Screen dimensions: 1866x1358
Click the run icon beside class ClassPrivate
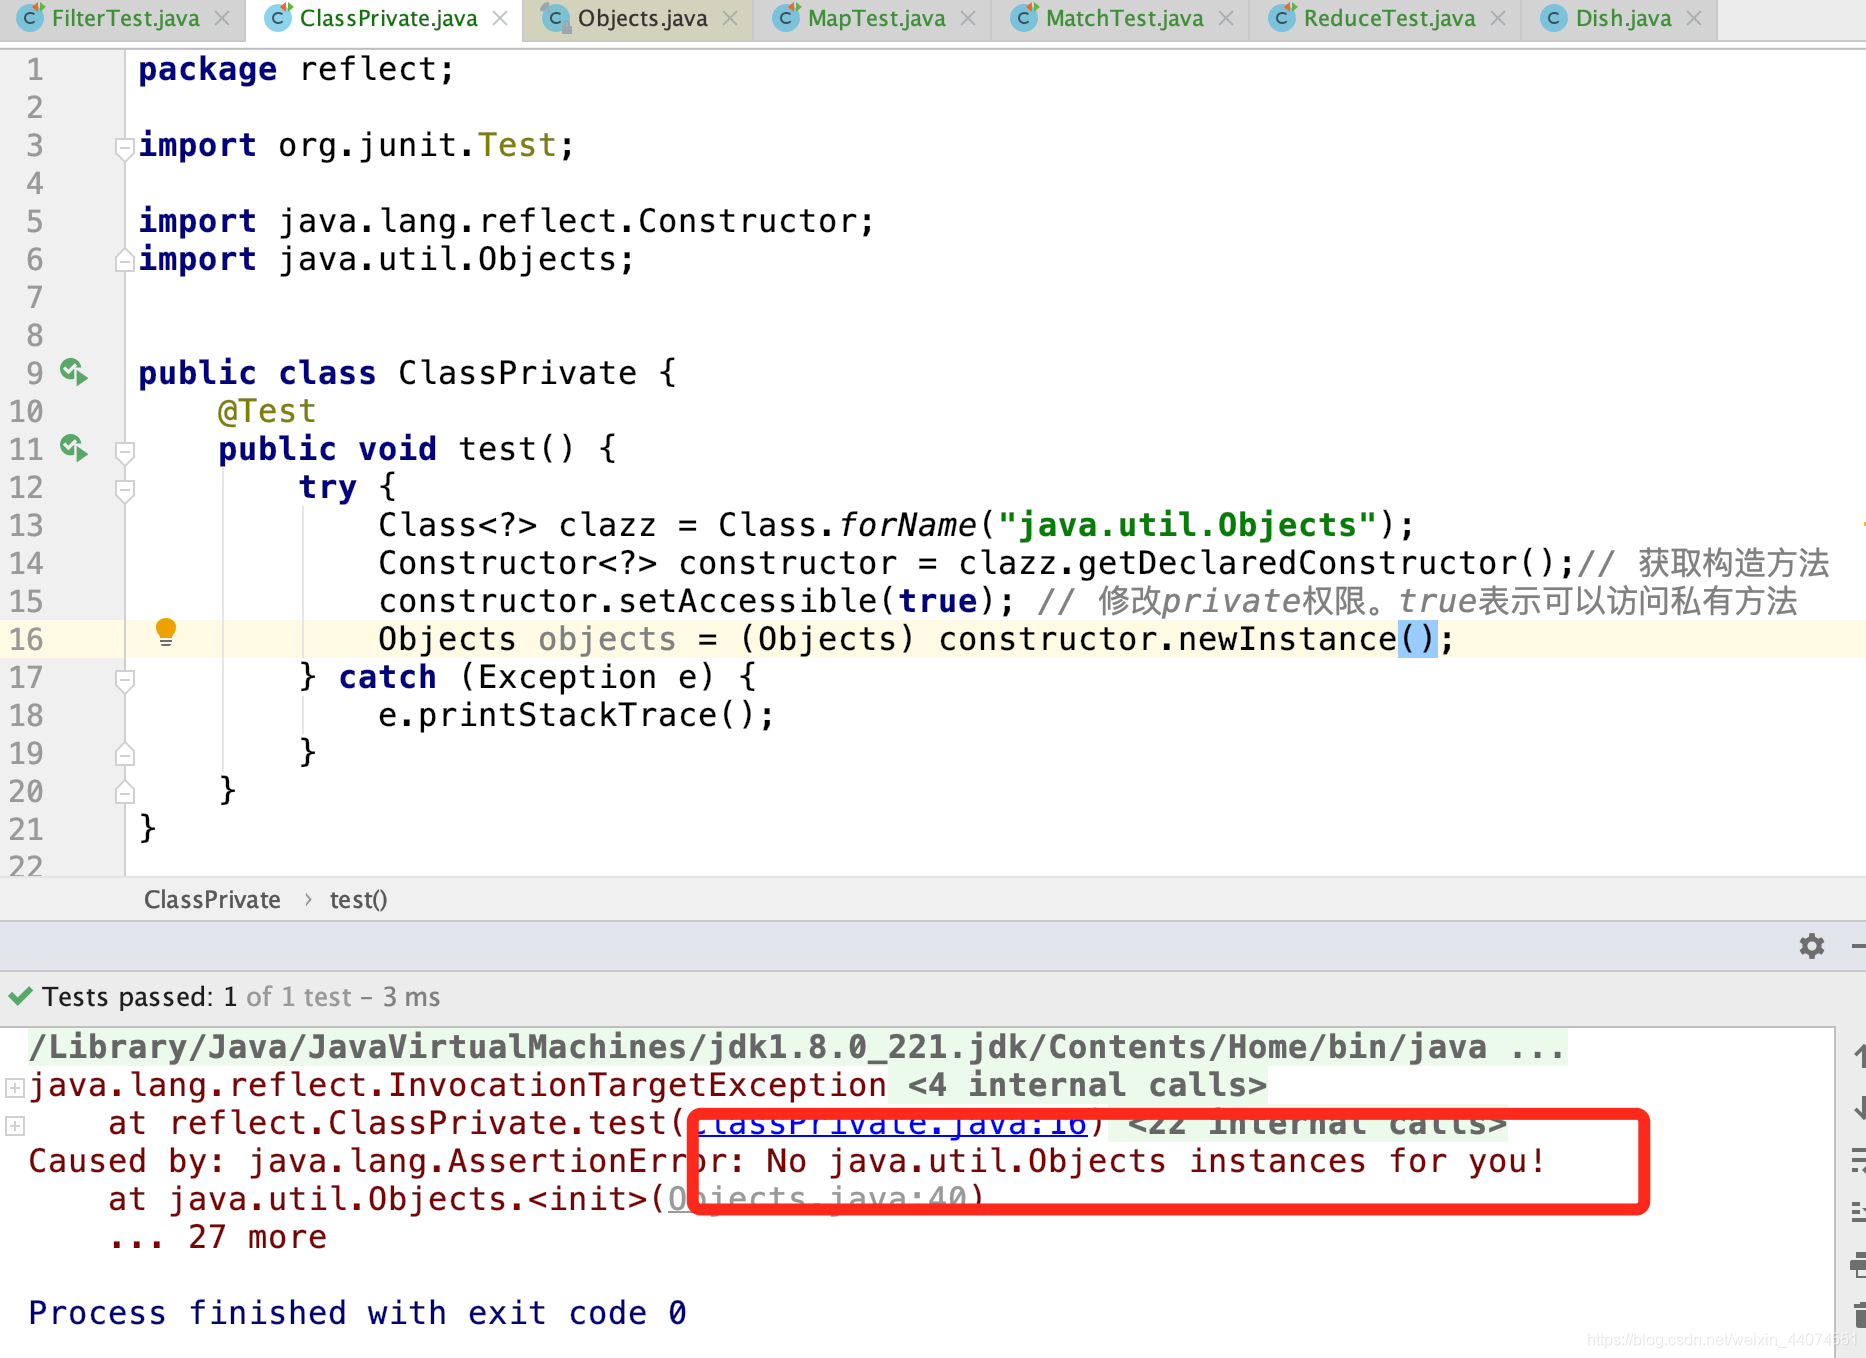coord(74,372)
